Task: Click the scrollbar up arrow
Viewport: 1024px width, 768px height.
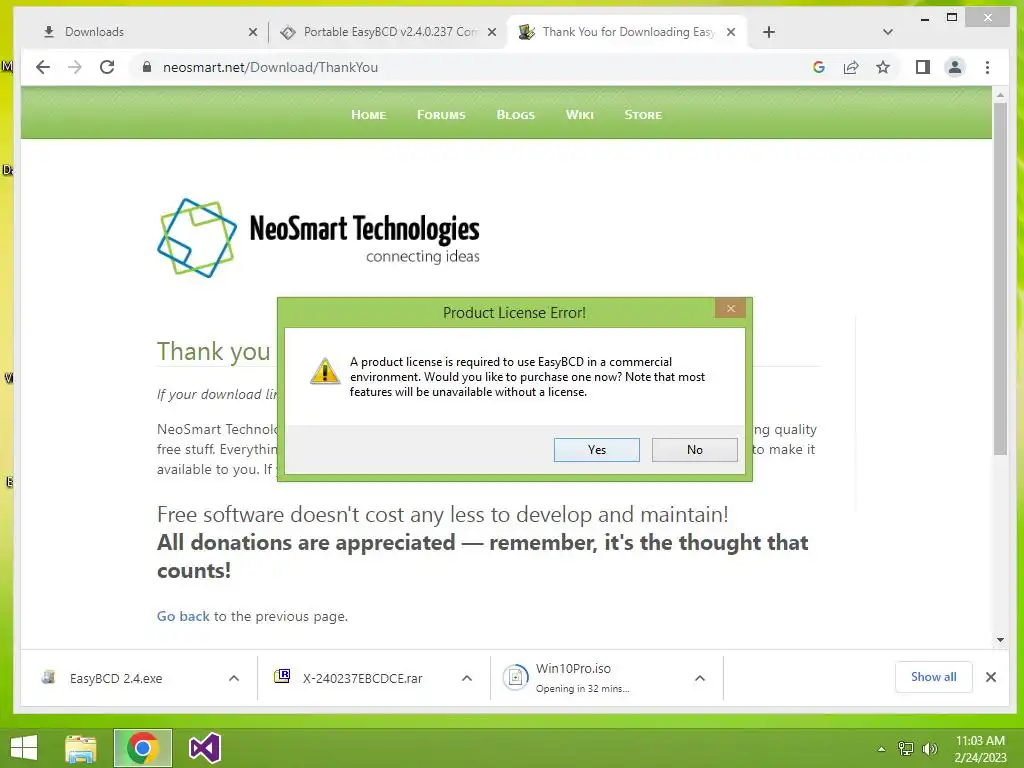Action: coord(1000,95)
